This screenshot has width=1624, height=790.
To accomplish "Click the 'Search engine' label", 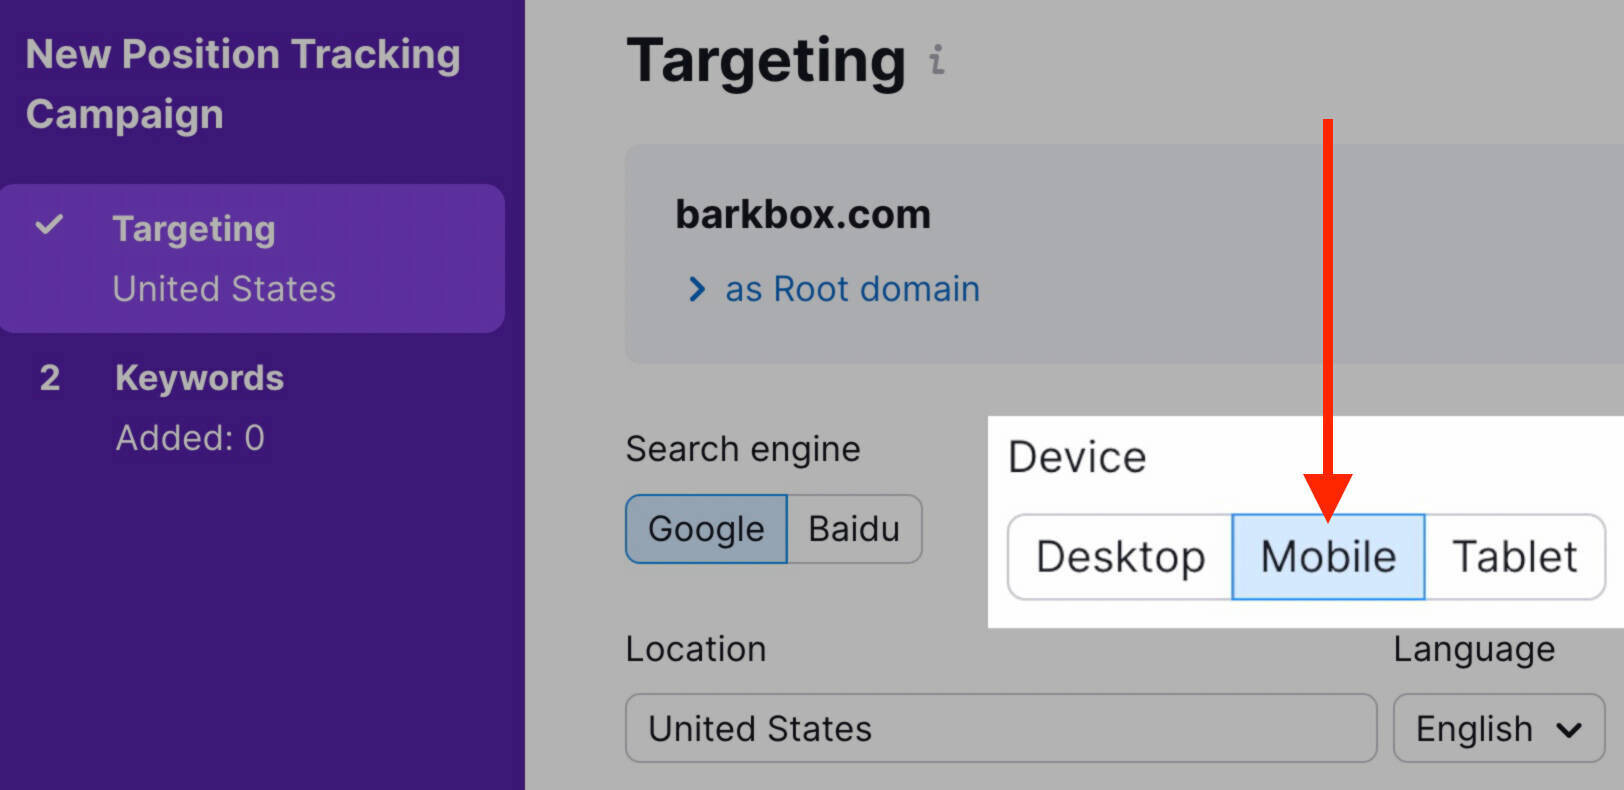I will point(743,449).
